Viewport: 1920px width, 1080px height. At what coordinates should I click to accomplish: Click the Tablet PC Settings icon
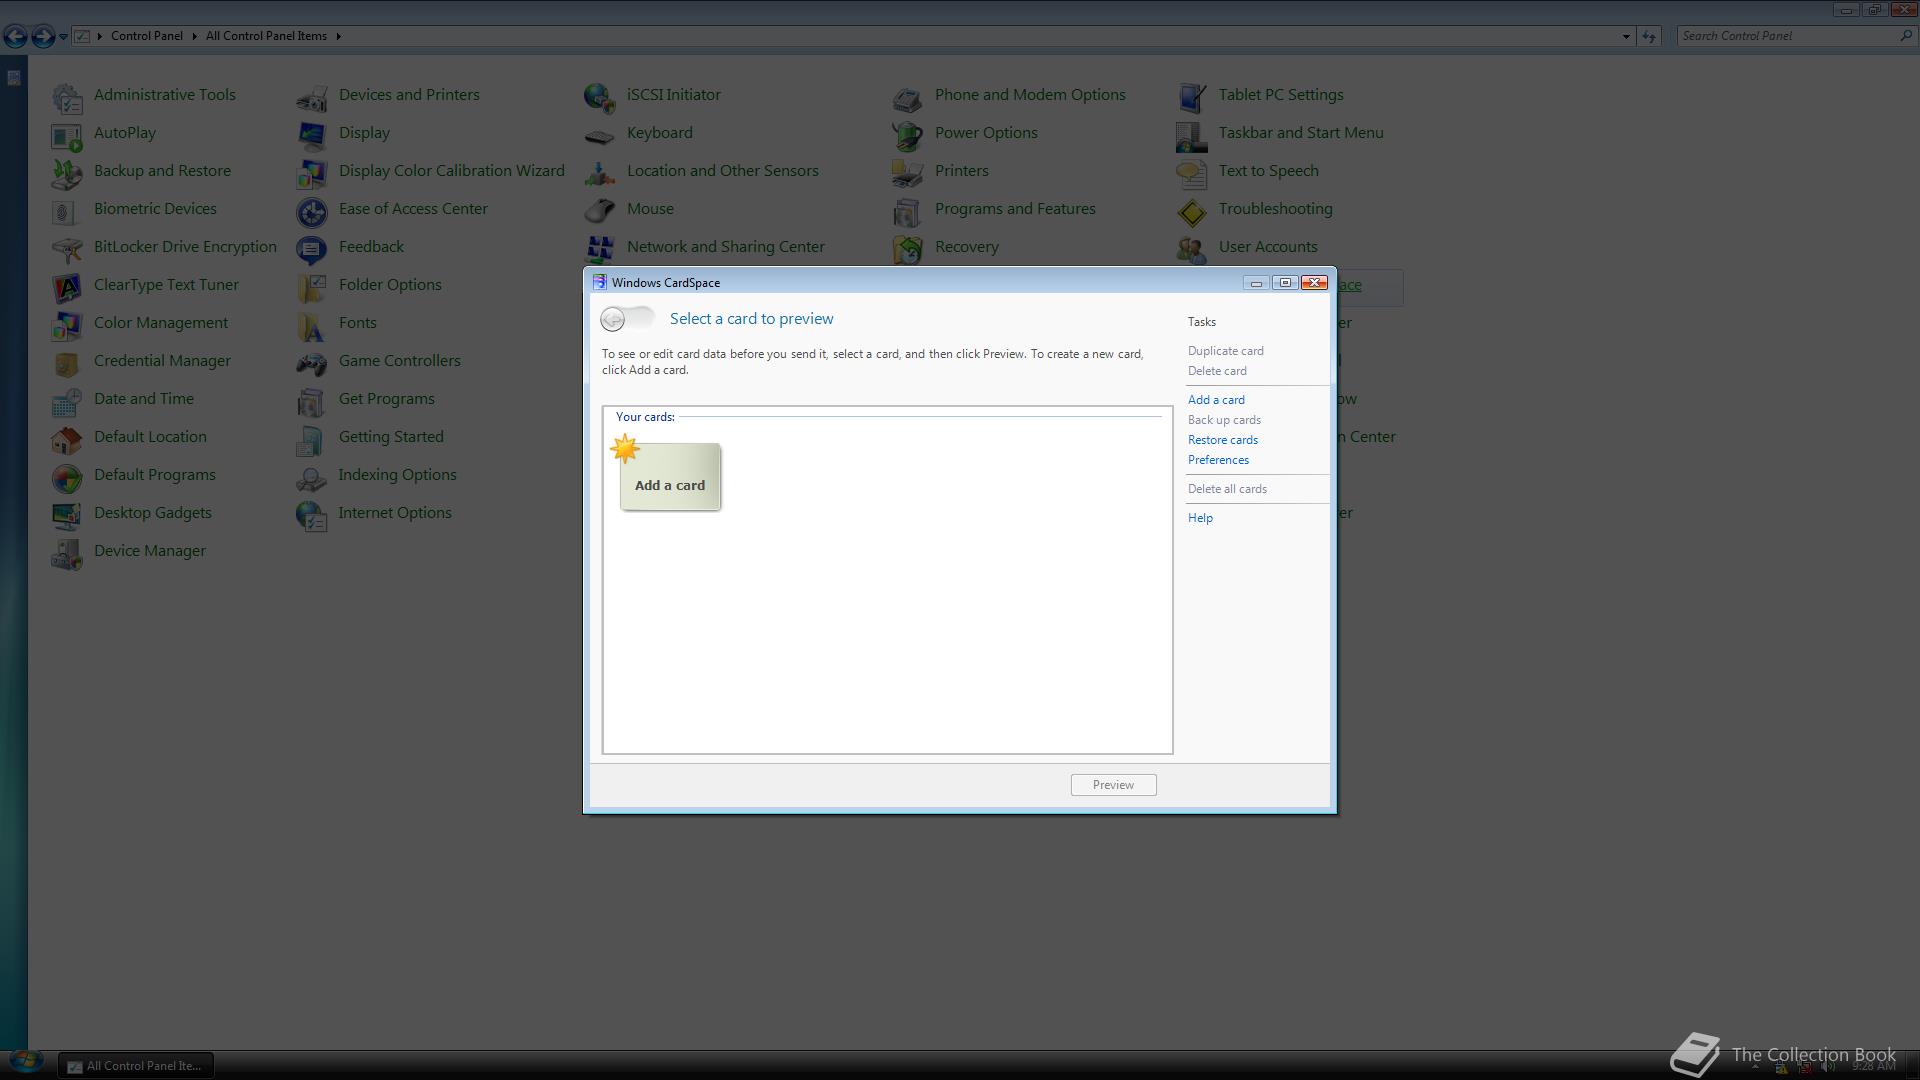point(1192,96)
